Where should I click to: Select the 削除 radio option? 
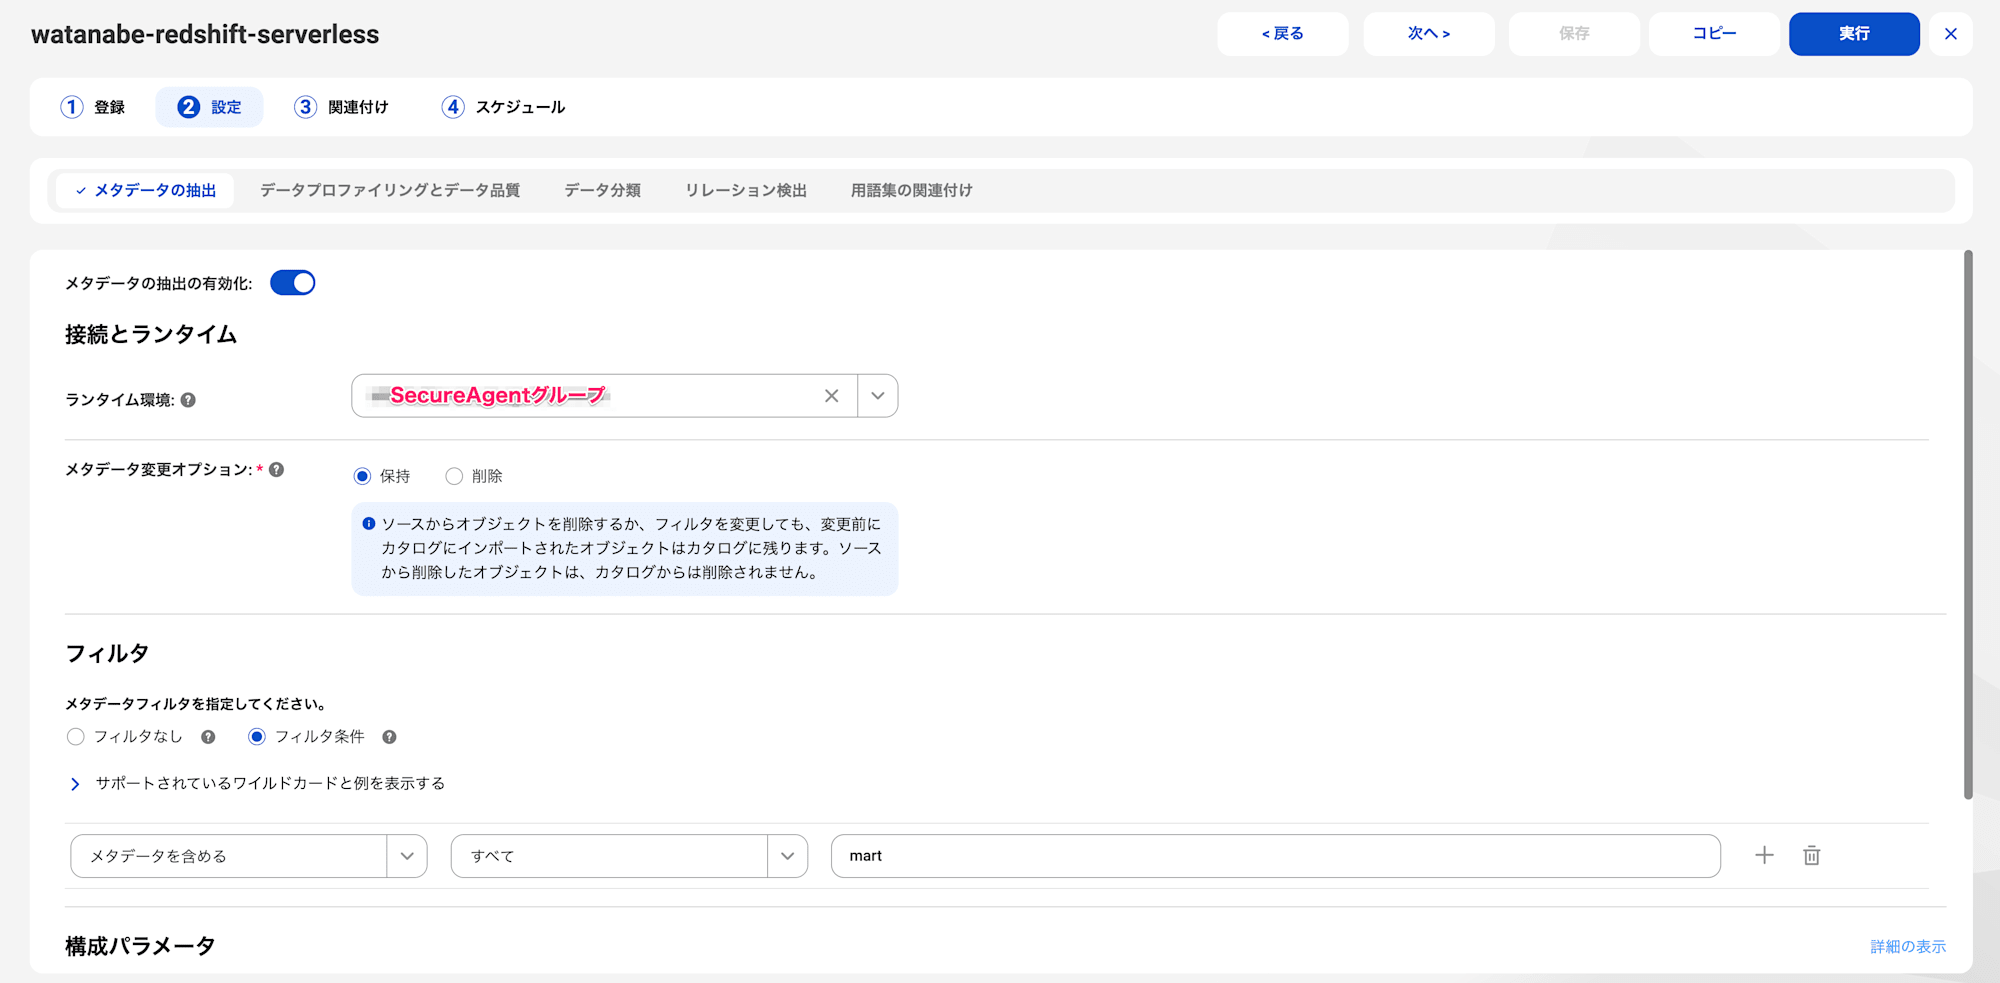[454, 476]
